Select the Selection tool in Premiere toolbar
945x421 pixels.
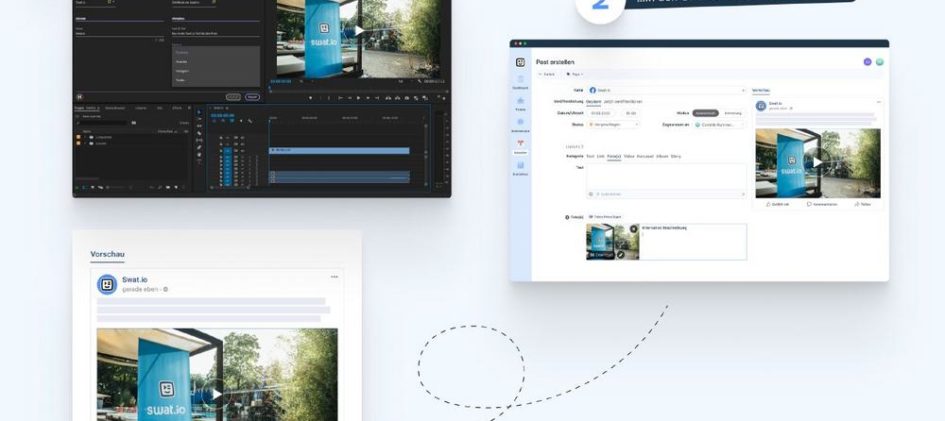(x=199, y=112)
